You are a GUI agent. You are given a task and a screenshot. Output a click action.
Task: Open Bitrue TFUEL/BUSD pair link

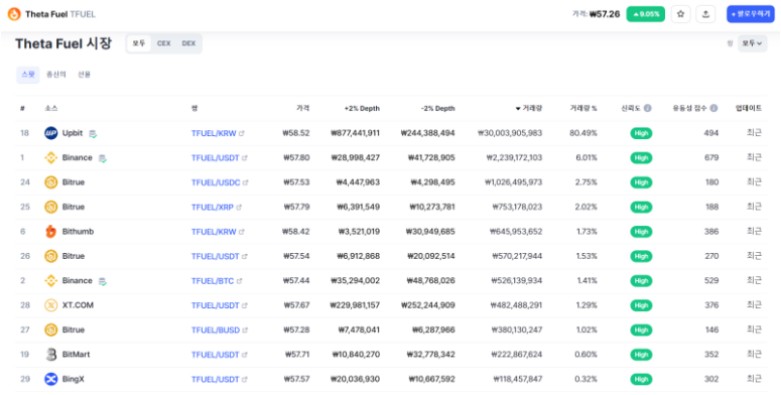pyautogui.click(x=216, y=330)
